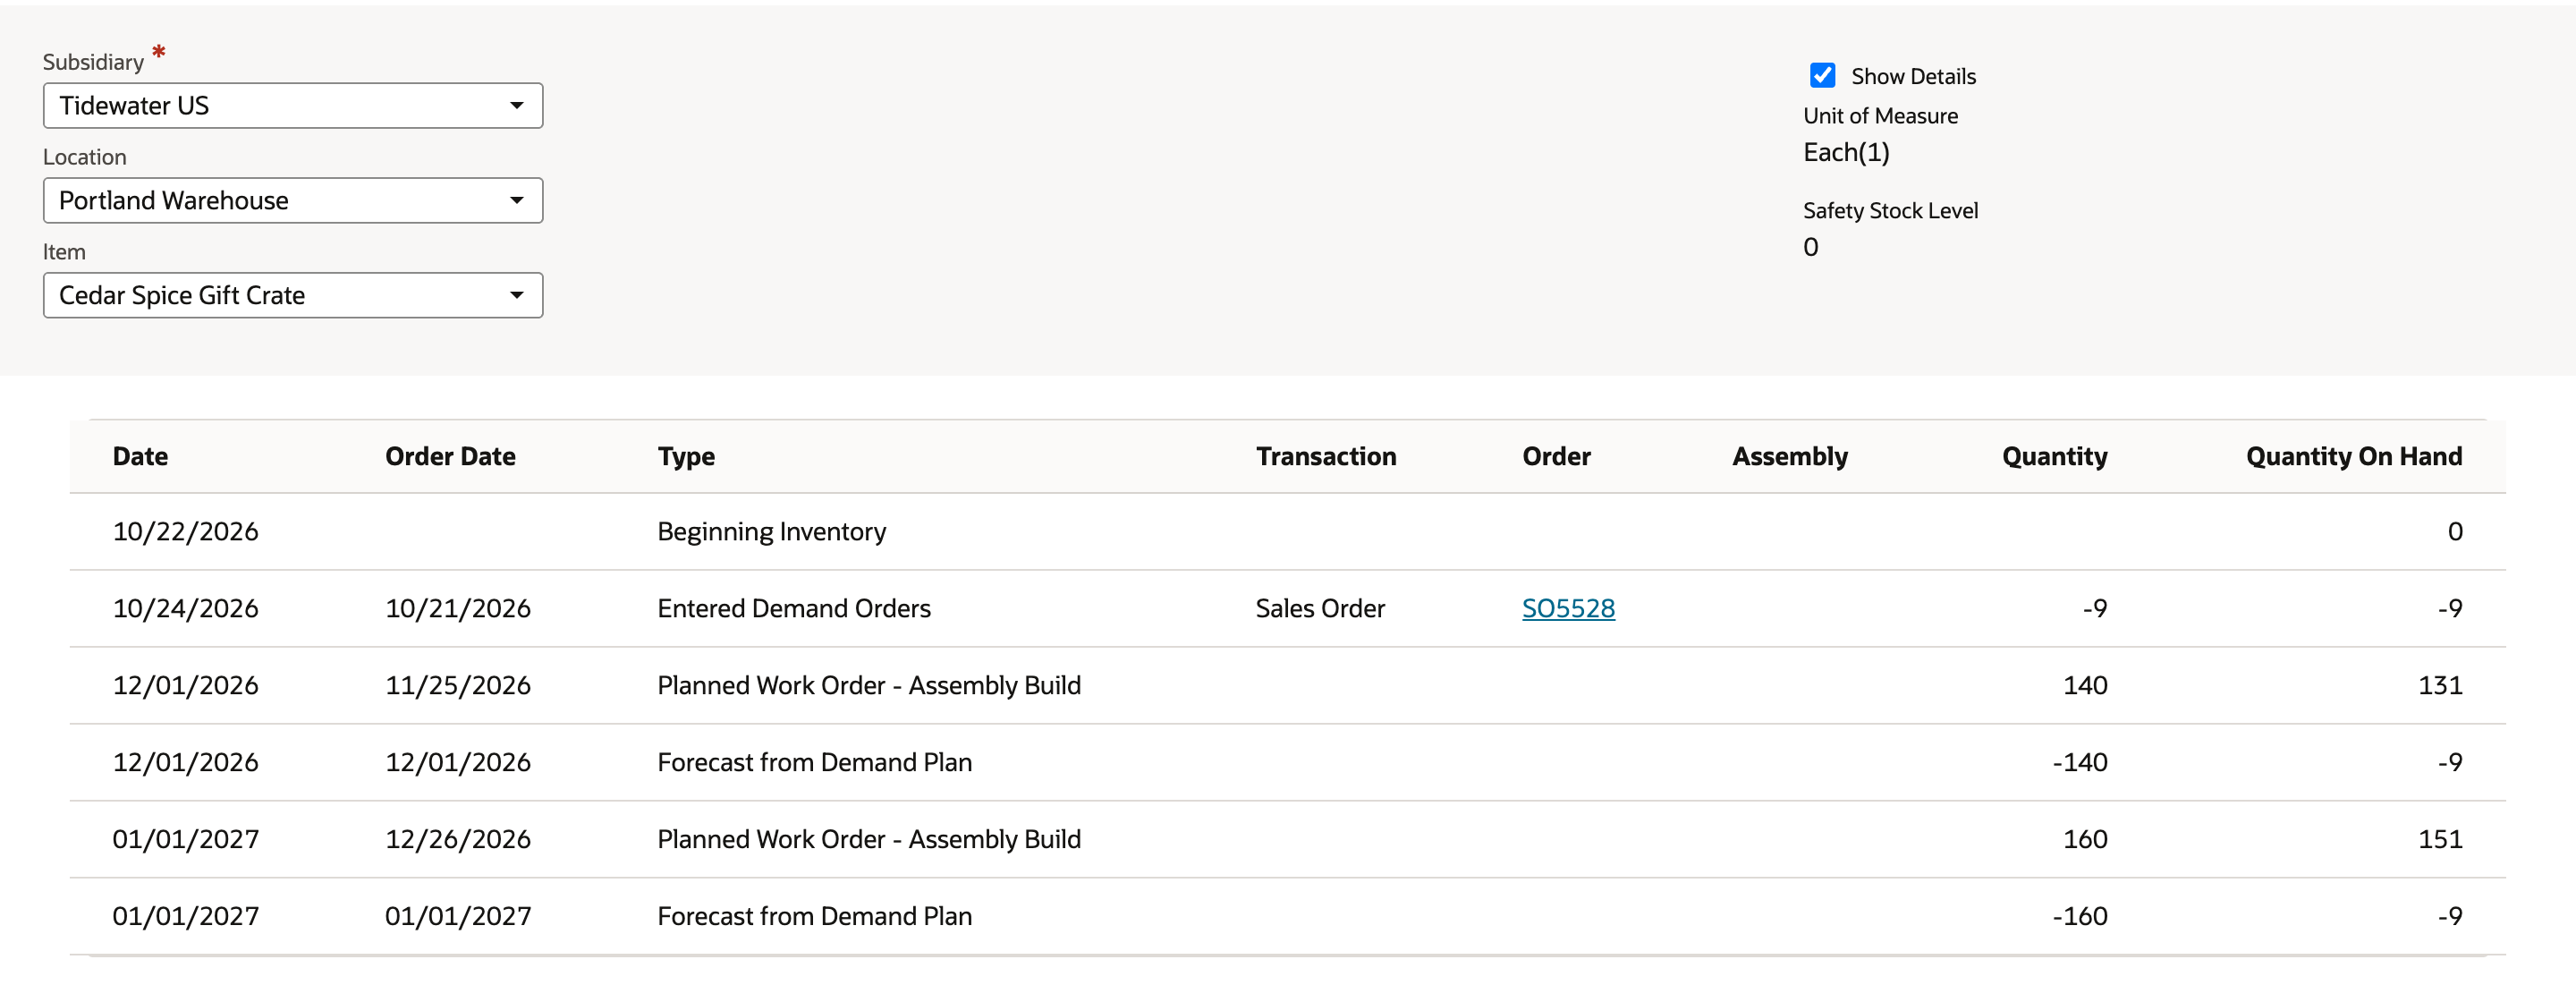Select the Beginning Inventory row text
The image size is (2576, 1002).
pos(771,532)
